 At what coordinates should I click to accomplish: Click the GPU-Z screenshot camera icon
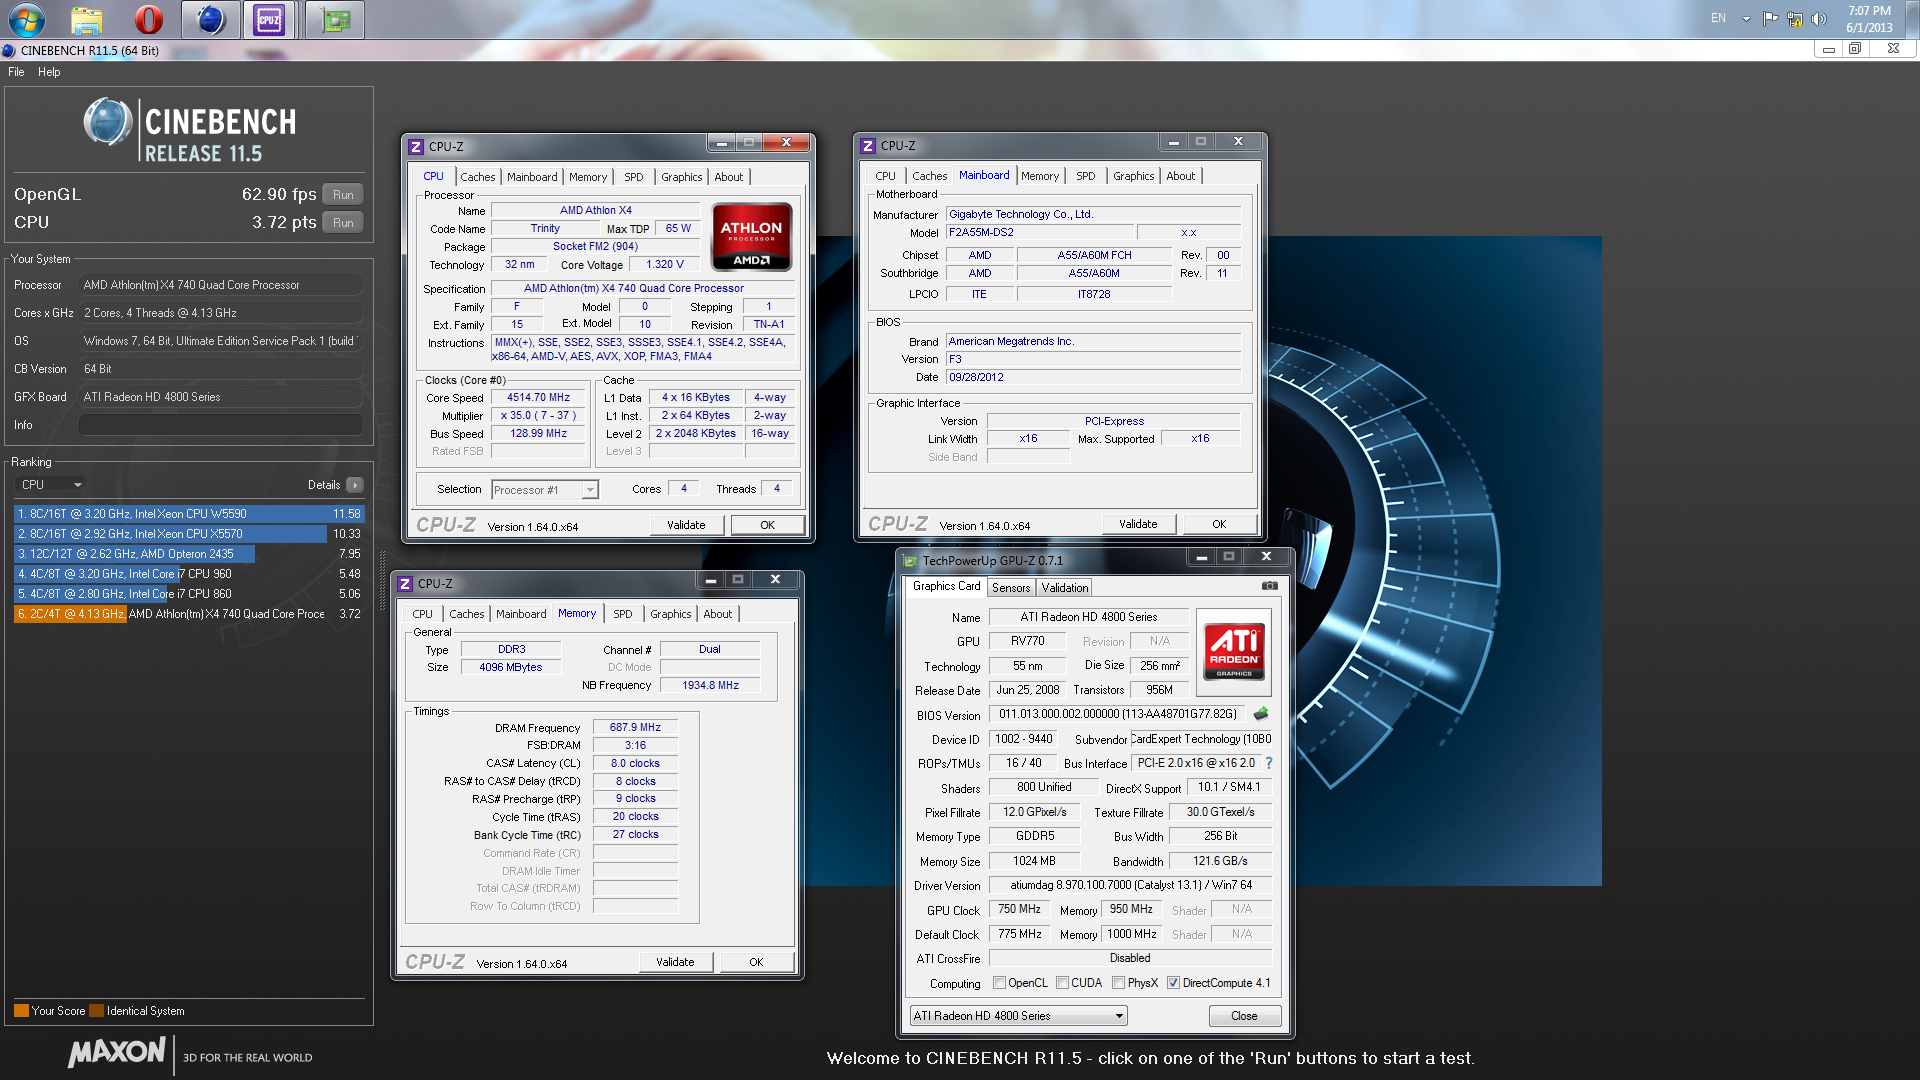1269,586
